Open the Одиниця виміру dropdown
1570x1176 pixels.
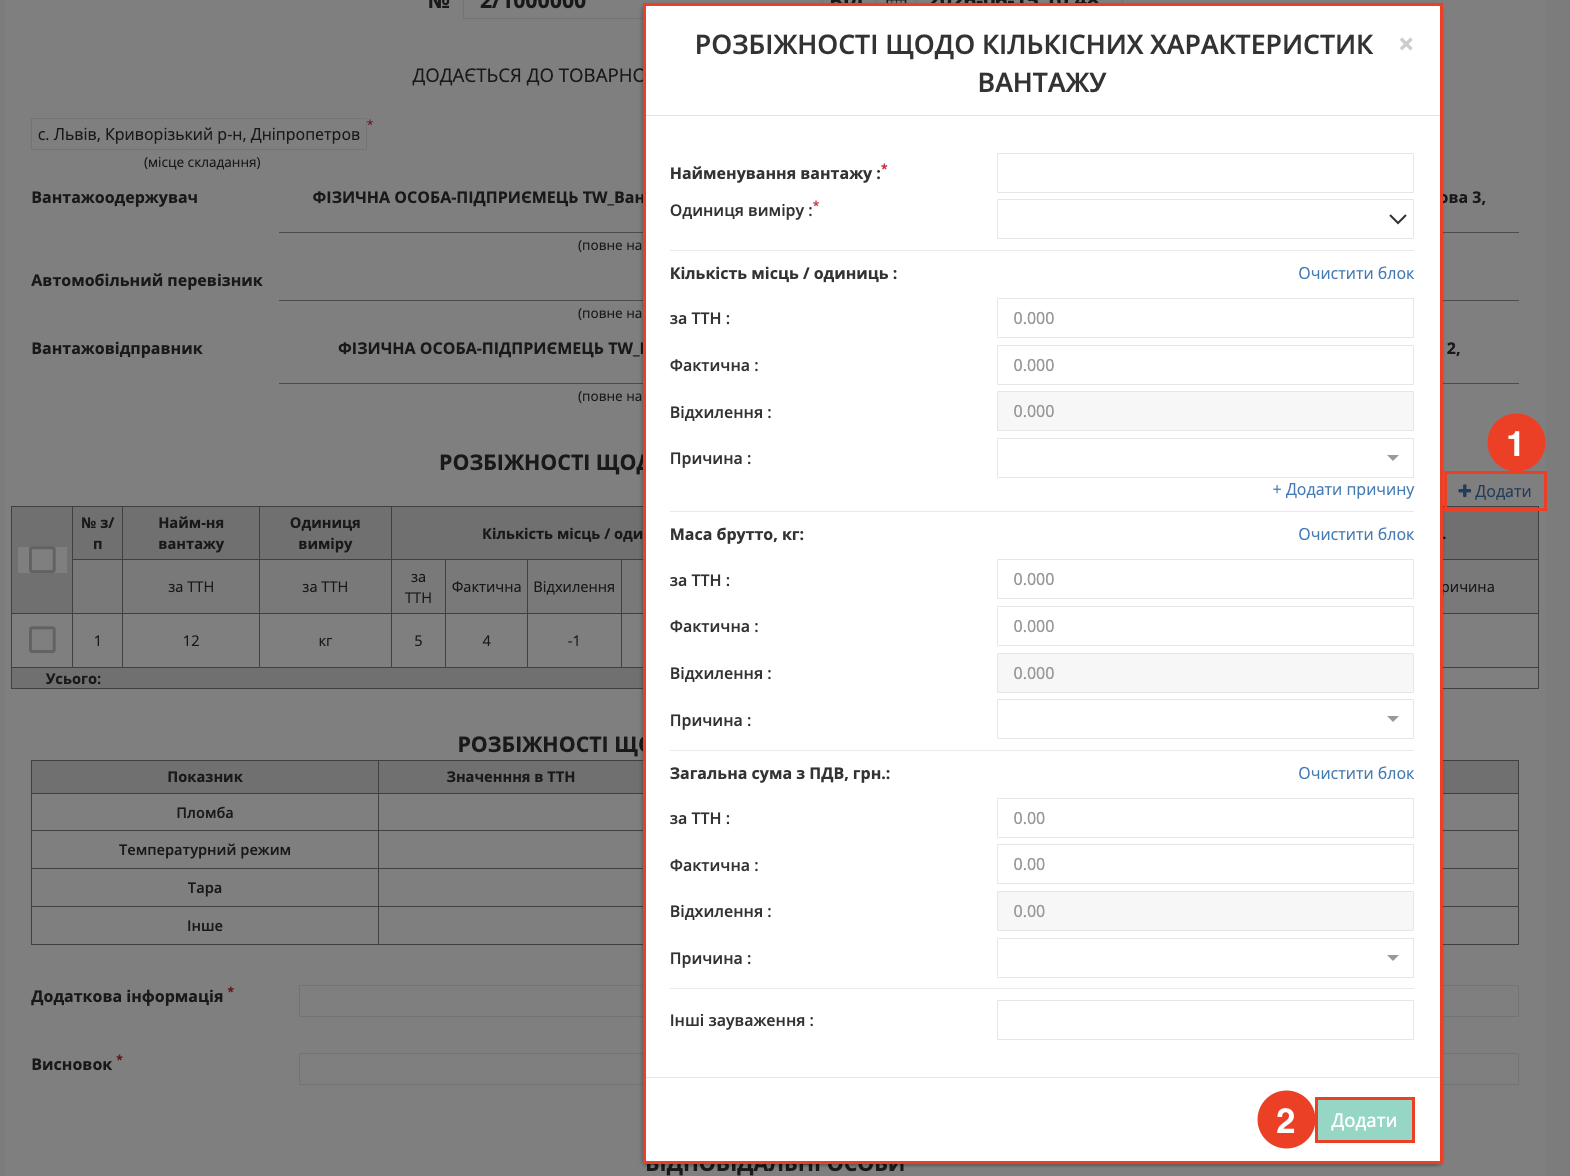[1205, 219]
